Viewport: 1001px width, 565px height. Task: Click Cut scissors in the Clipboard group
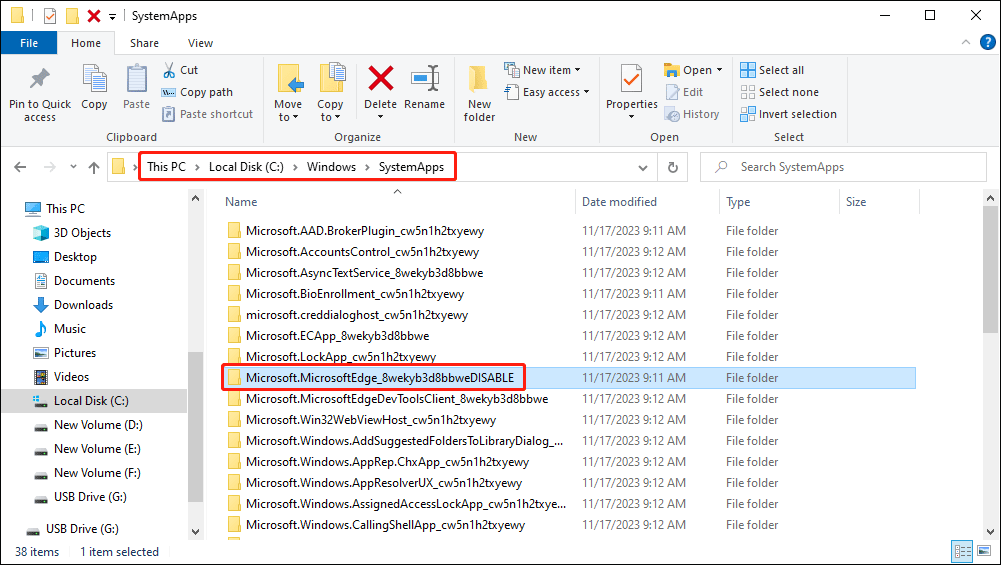point(180,70)
